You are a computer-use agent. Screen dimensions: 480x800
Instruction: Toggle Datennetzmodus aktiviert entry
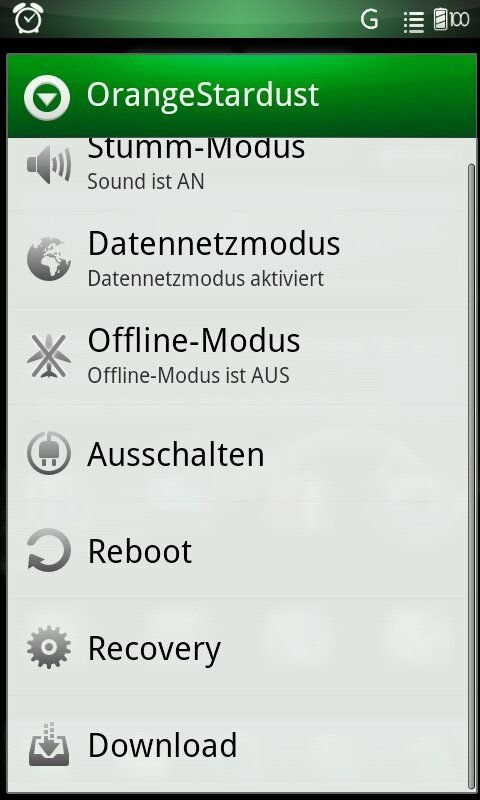(x=238, y=259)
